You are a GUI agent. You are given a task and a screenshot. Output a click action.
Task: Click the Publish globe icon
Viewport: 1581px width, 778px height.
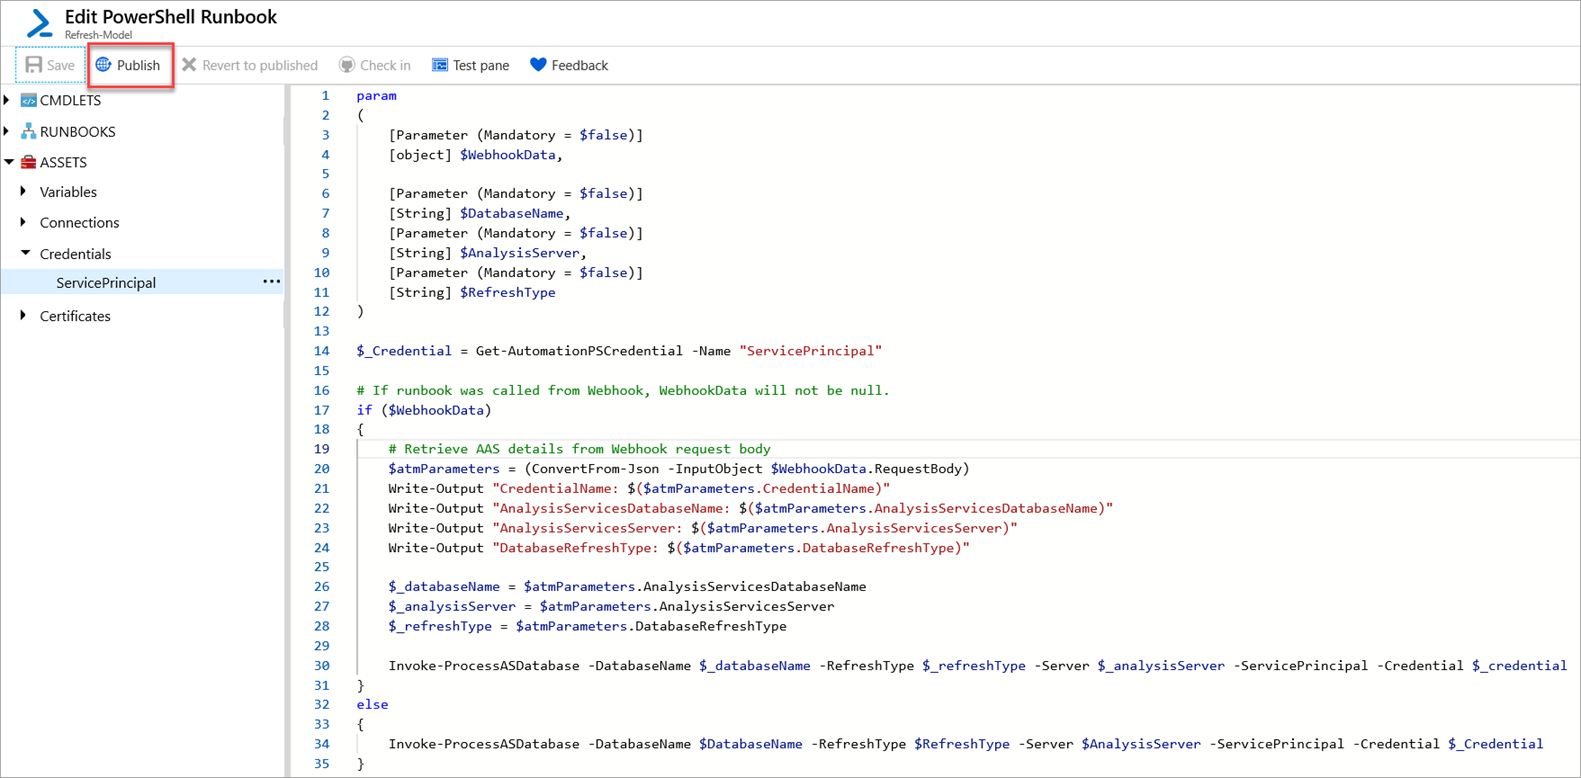103,65
